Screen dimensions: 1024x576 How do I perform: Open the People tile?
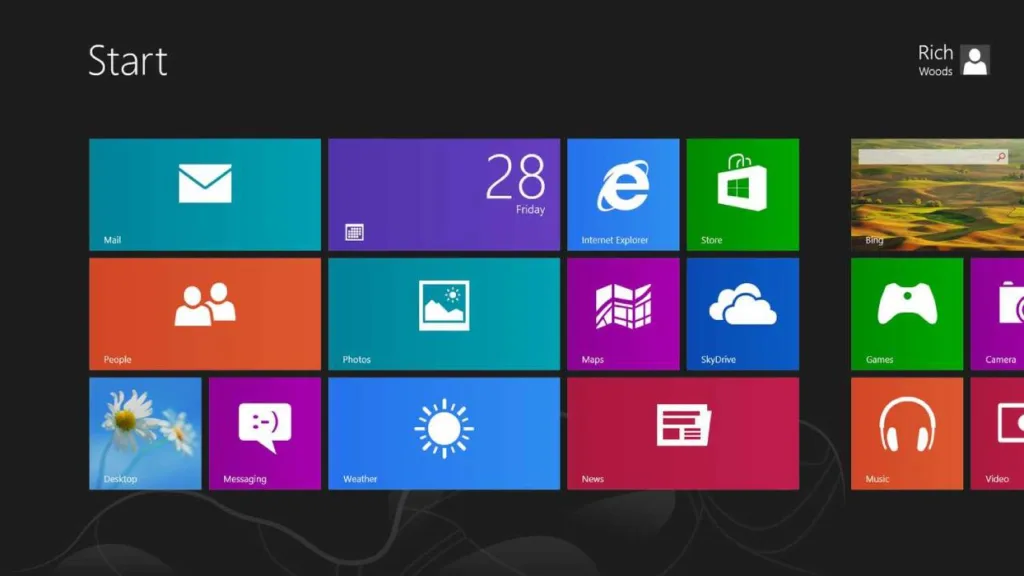(x=205, y=313)
